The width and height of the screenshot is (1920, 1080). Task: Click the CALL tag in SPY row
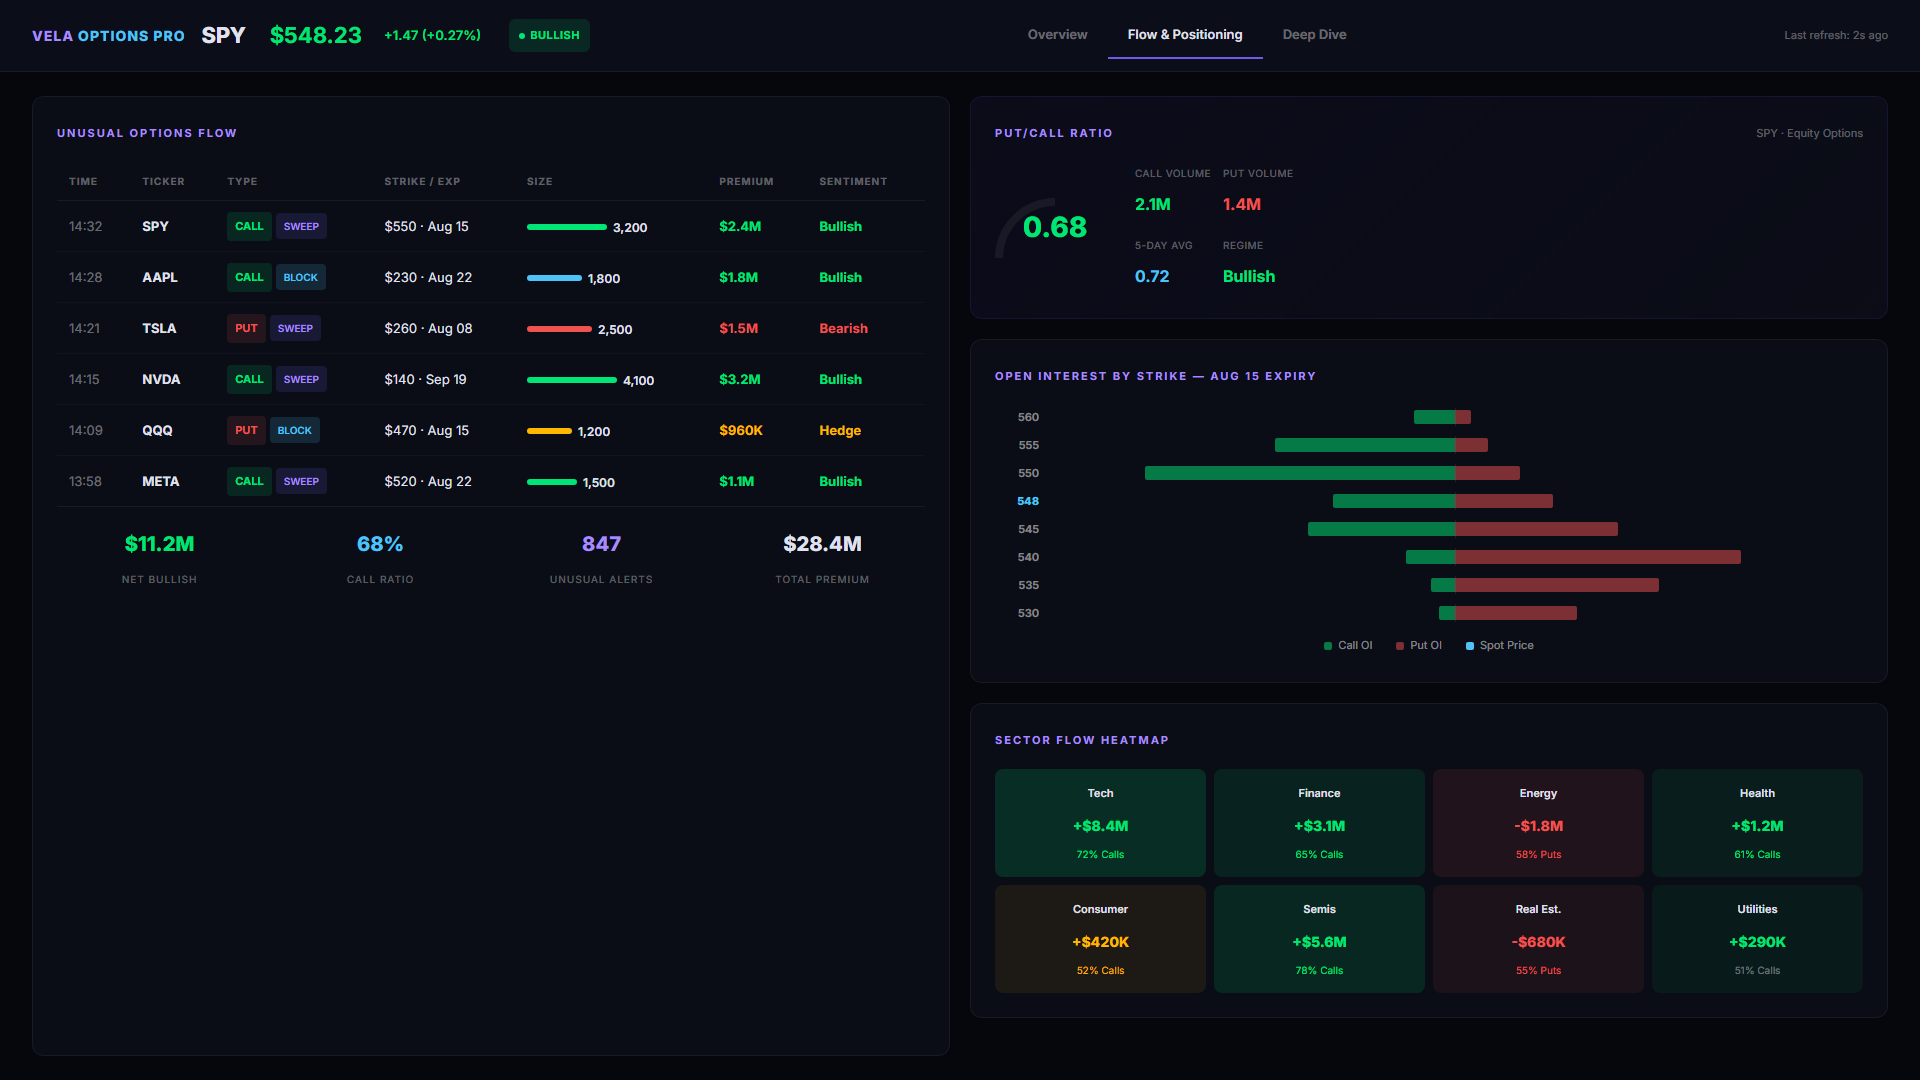249,226
